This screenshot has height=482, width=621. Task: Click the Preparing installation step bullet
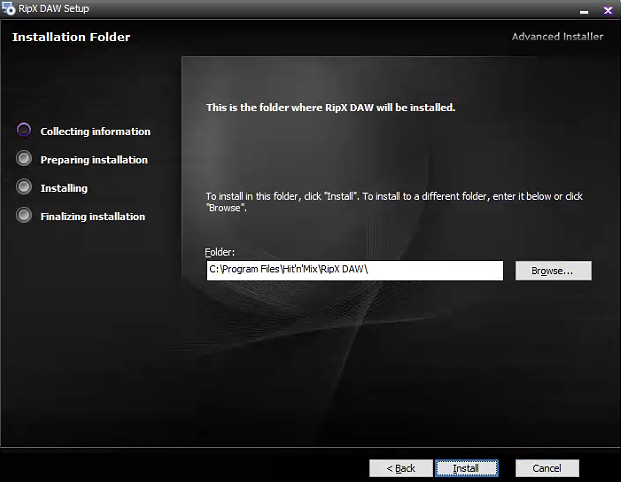click(24, 159)
